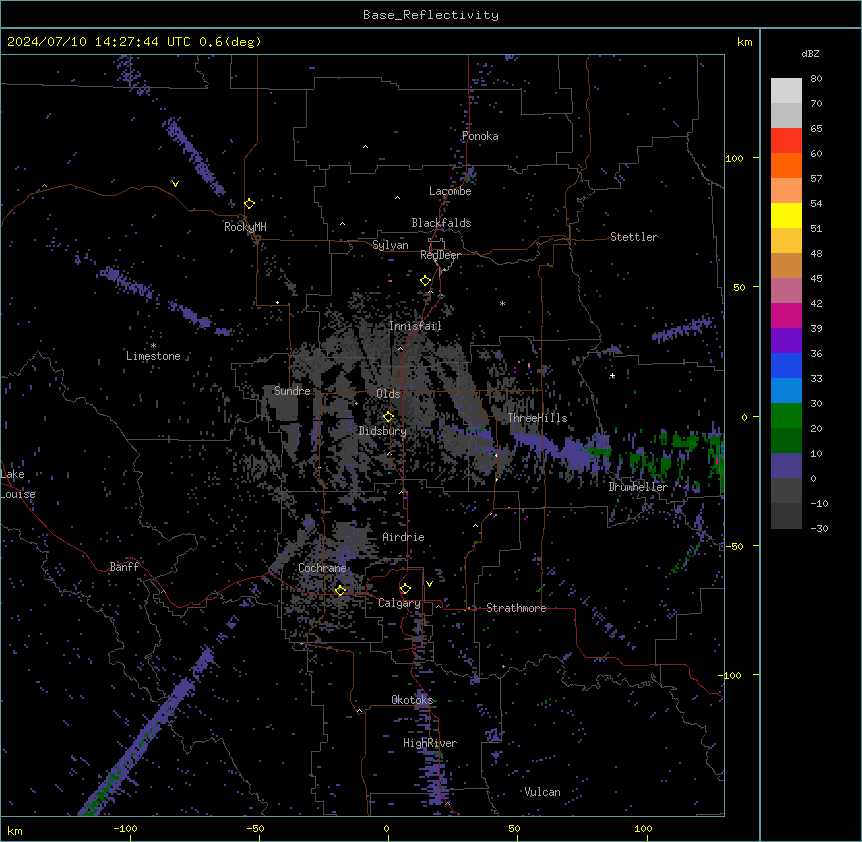The width and height of the screenshot is (862, 842).
Task: Click the yellow station marker near RockyMH
Action: pos(250,203)
